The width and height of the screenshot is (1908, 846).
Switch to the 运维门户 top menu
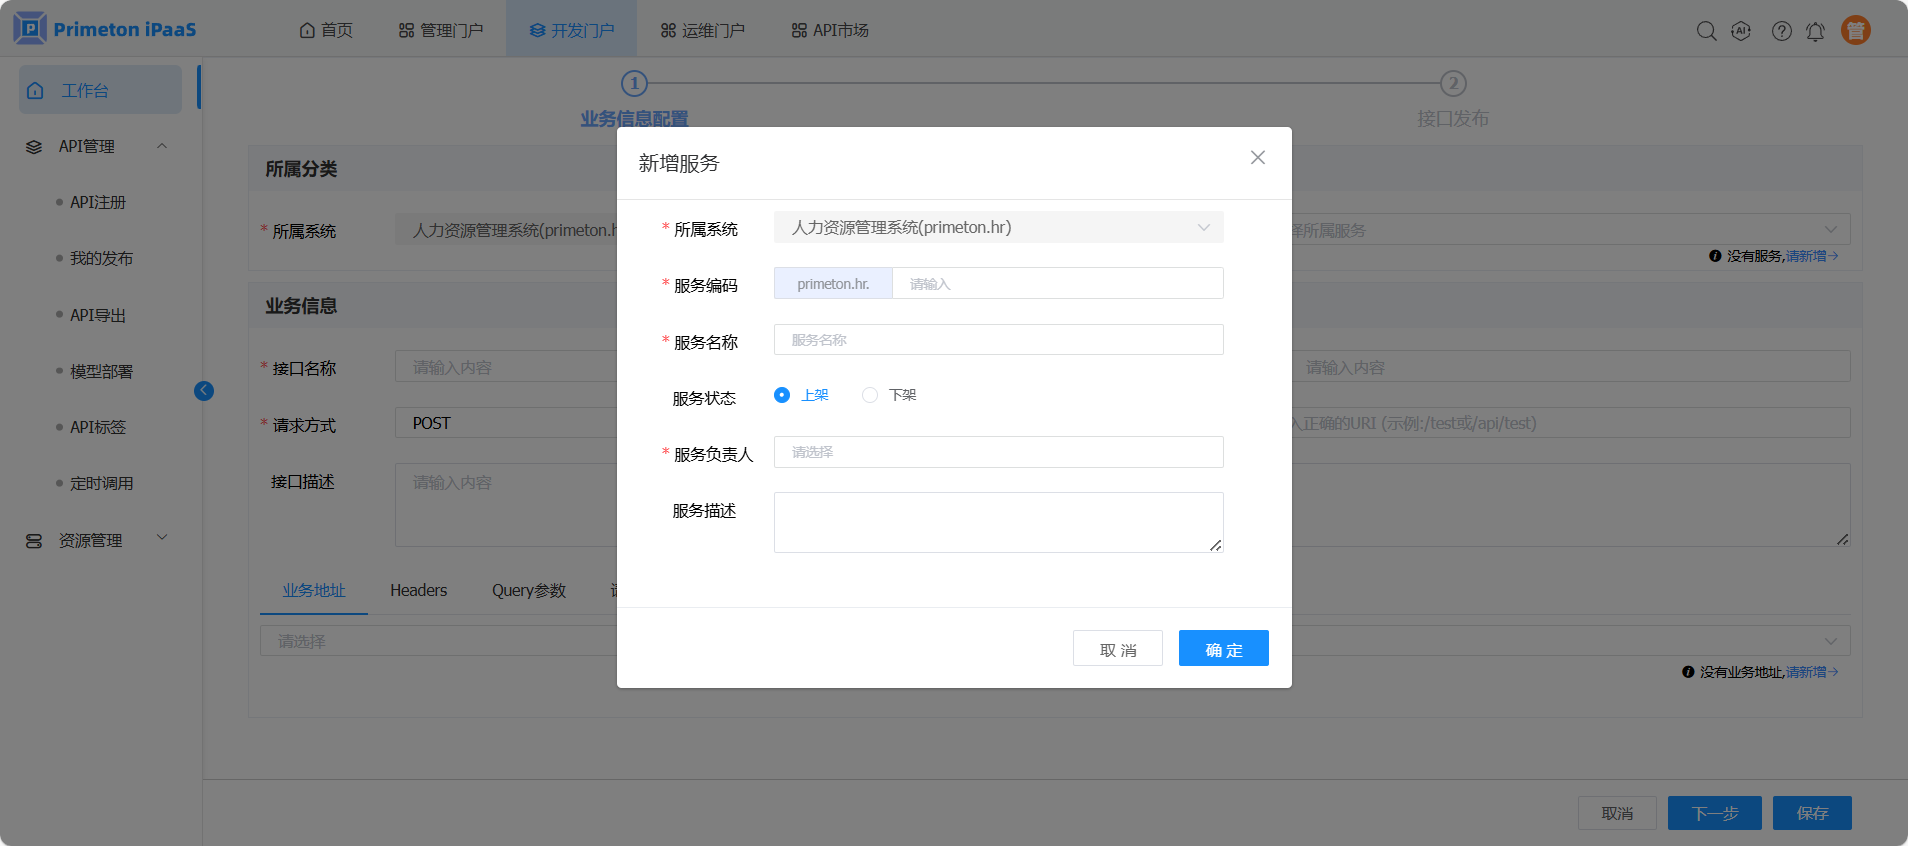[702, 30]
